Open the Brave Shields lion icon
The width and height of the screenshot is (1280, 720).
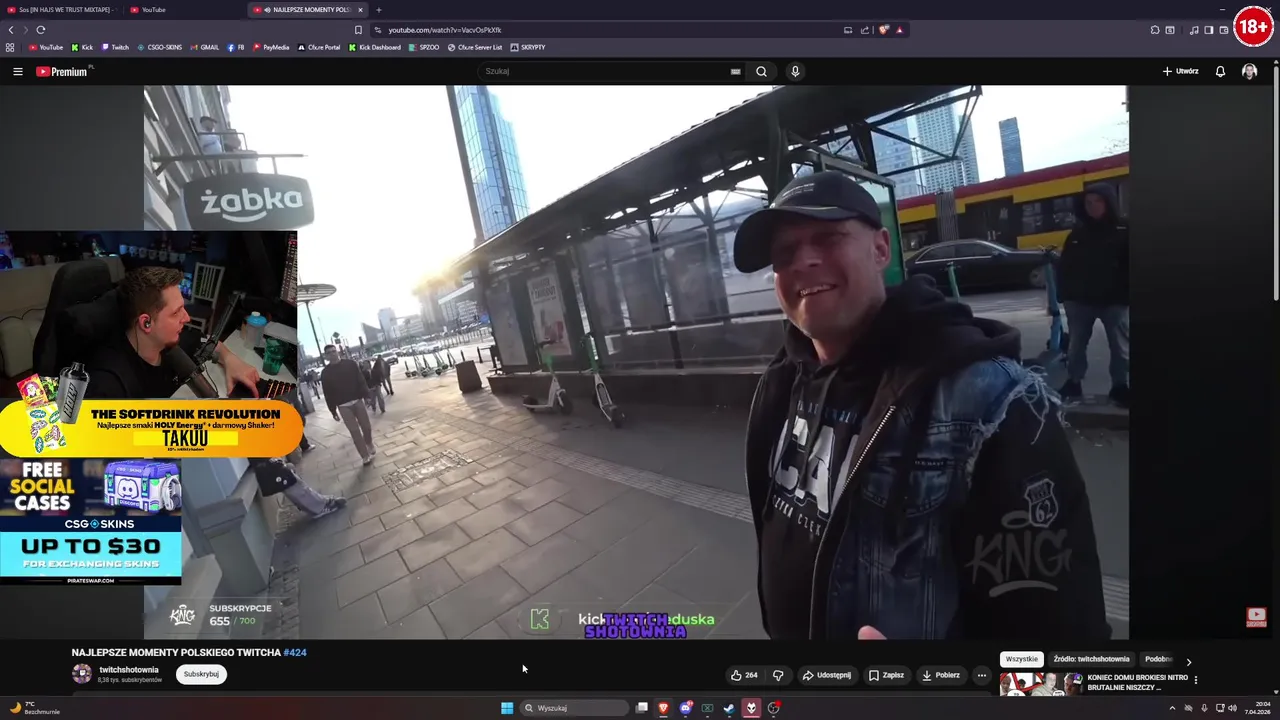(x=883, y=30)
